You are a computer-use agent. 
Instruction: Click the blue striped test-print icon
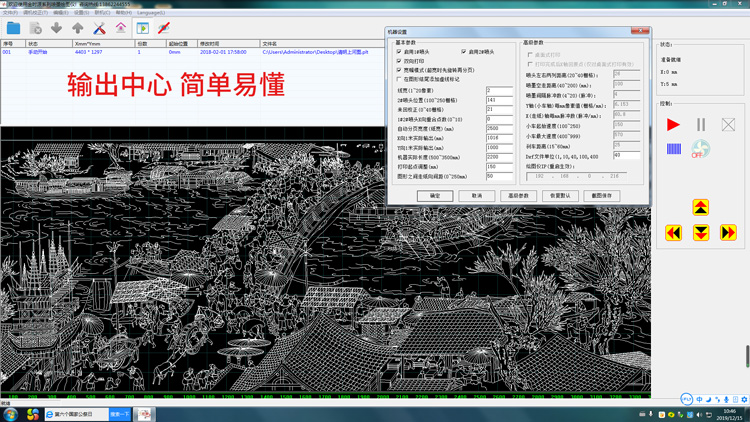tap(673, 149)
